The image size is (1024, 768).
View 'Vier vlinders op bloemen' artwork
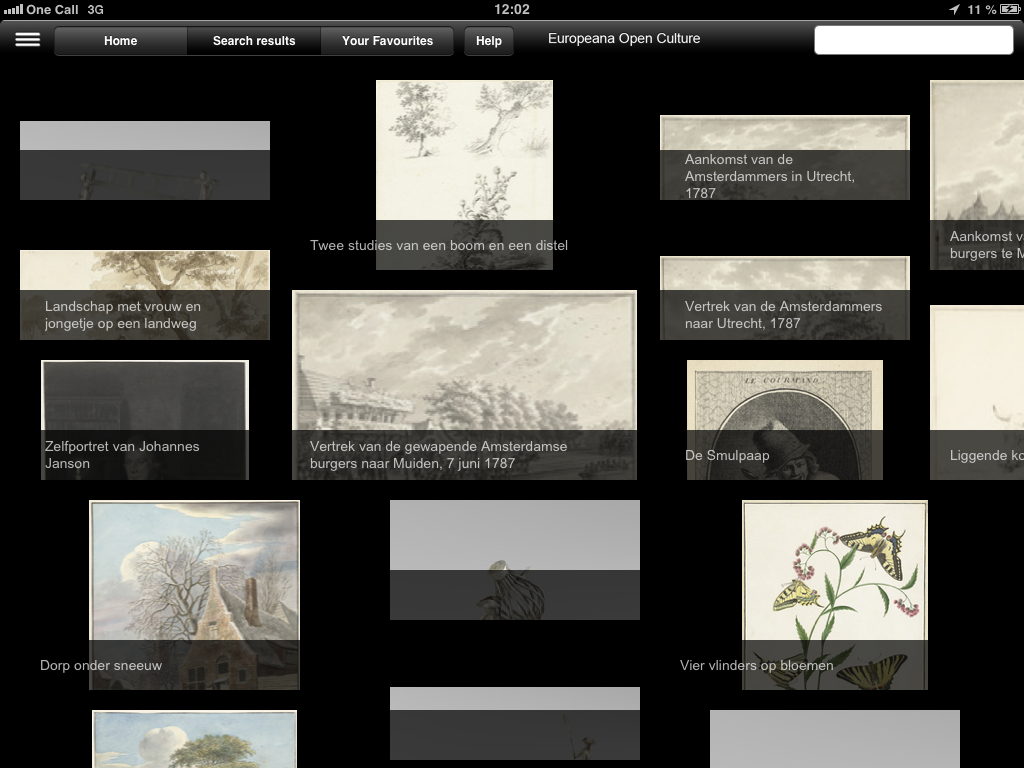(834, 594)
